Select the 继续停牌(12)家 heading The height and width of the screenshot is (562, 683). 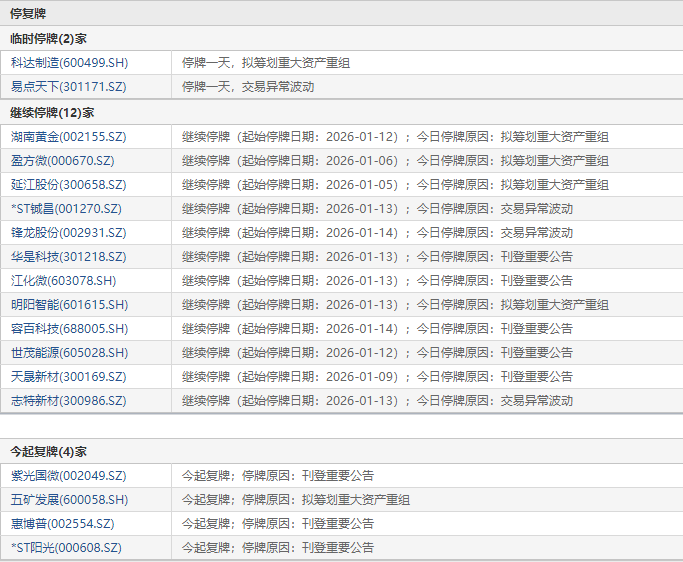point(52,113)
